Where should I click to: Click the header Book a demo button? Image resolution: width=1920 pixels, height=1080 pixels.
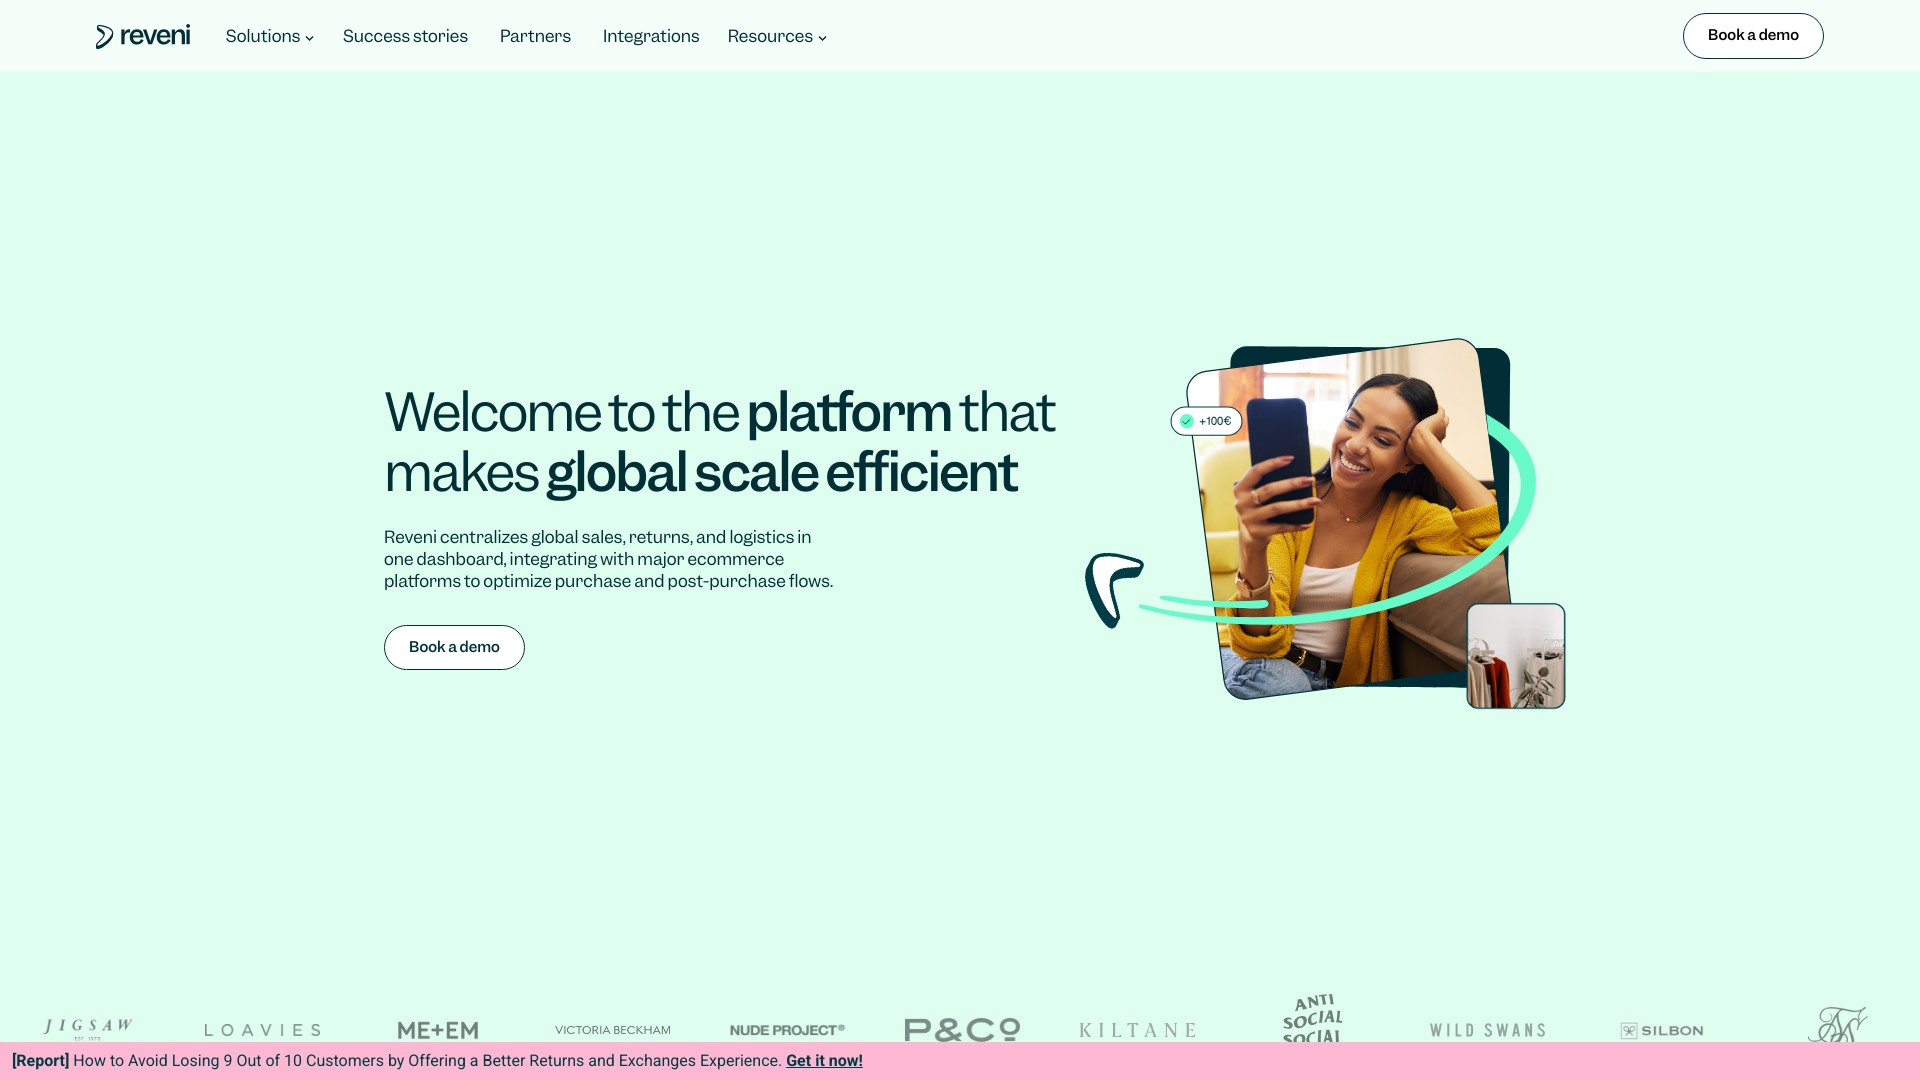tap(1752, 36)
